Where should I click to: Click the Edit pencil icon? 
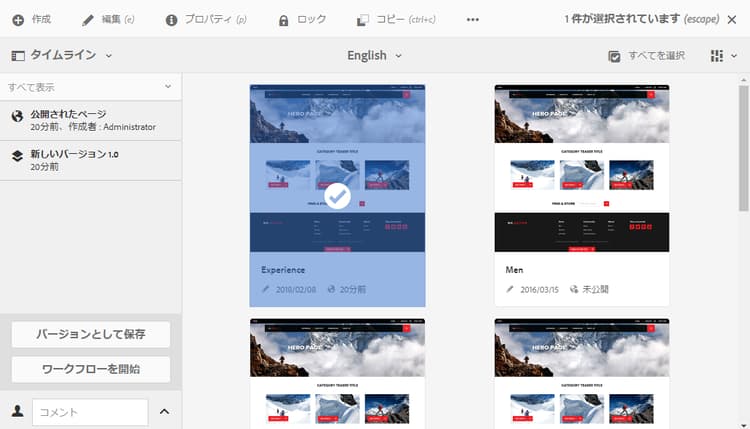click(88, 20)
